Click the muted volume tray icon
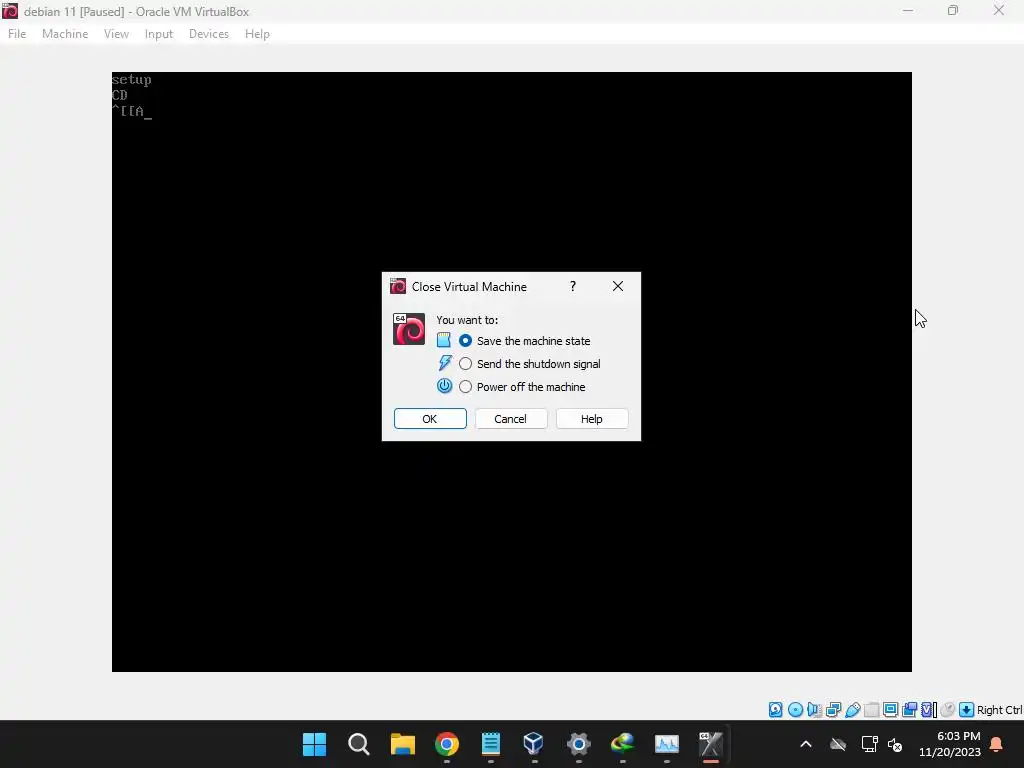The width and height of the screenshot is (1024, 768). [895, 744]
